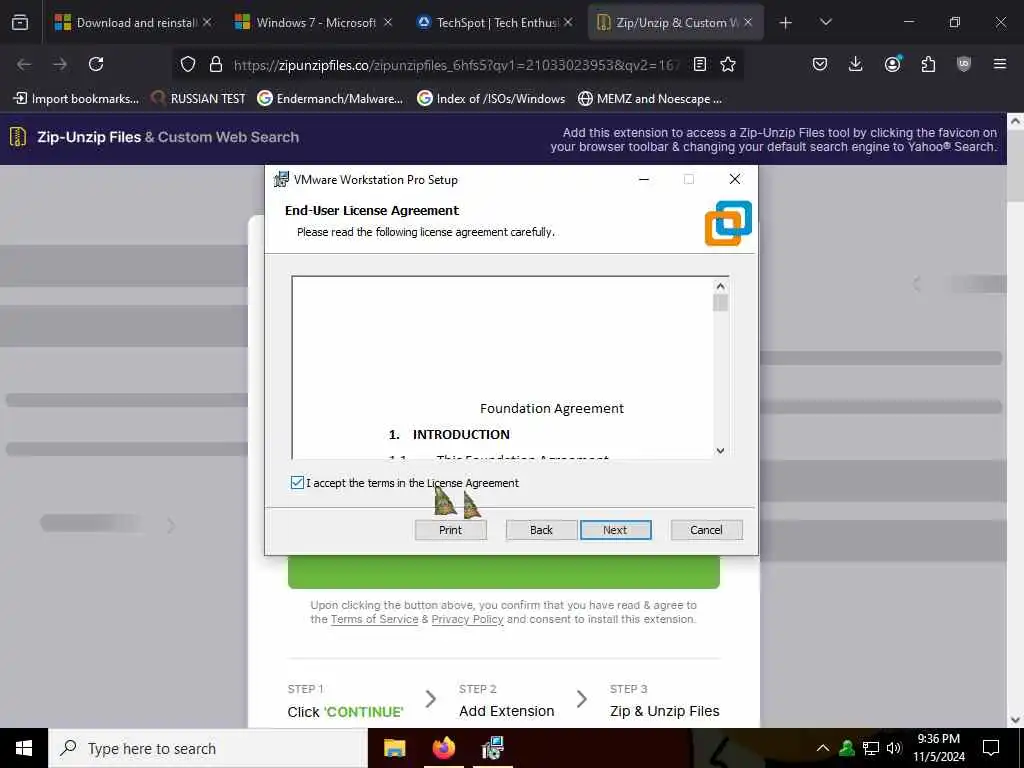The height and width of the screenshot is (768, 1024).
Task: Click Print in VMware Setup dialog
Action: point(451,530)
